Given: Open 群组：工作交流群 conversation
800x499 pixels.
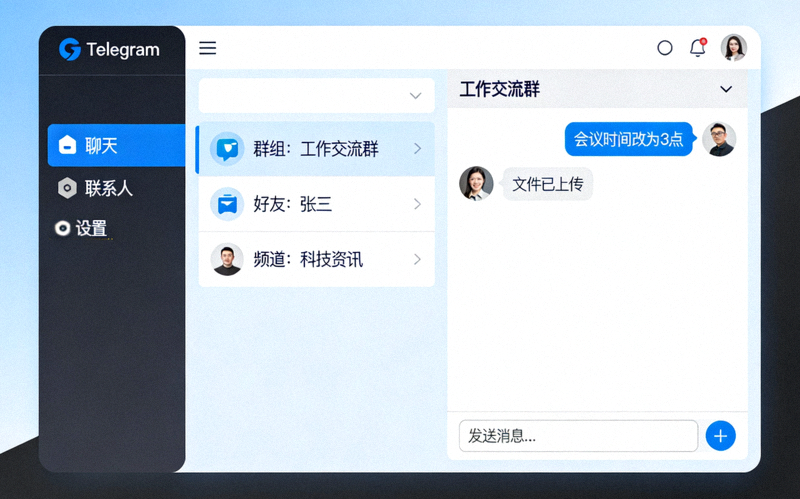Looking at the screenshot, I should (315, 149).
